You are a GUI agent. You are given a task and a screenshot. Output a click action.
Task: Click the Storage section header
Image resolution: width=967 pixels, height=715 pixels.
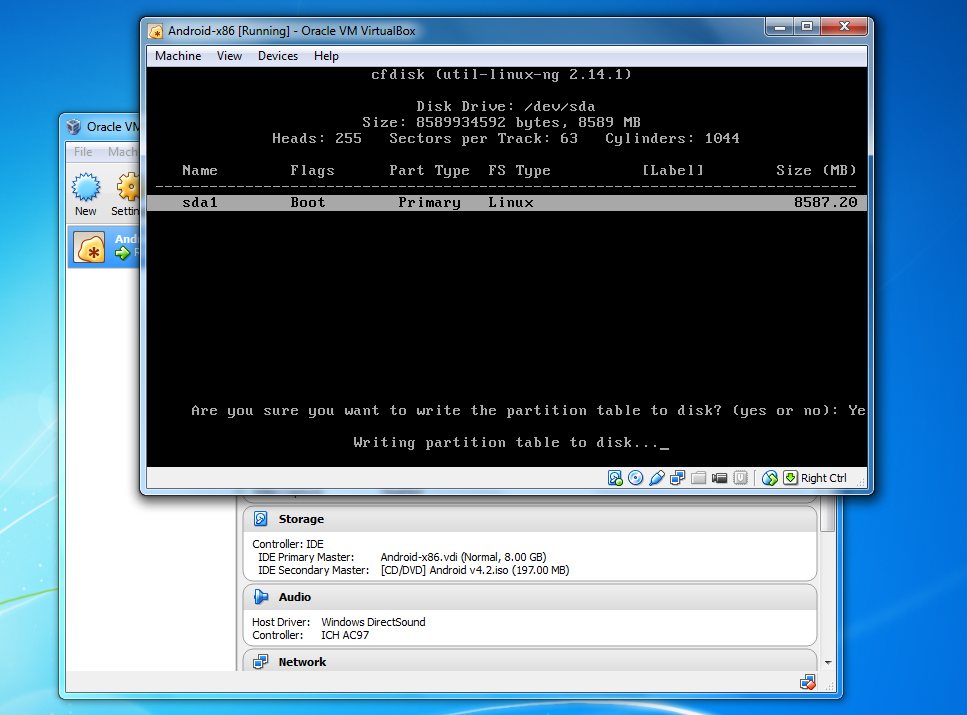[530, 519]
